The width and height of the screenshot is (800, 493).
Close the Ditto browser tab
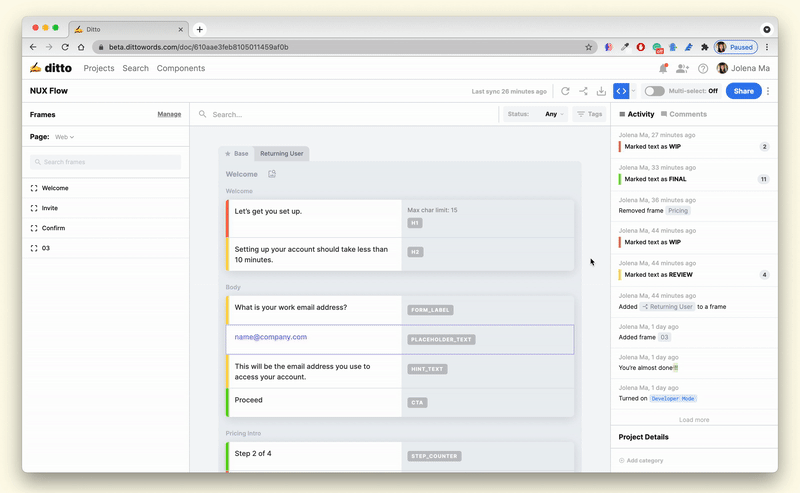[x=180, y=30]
